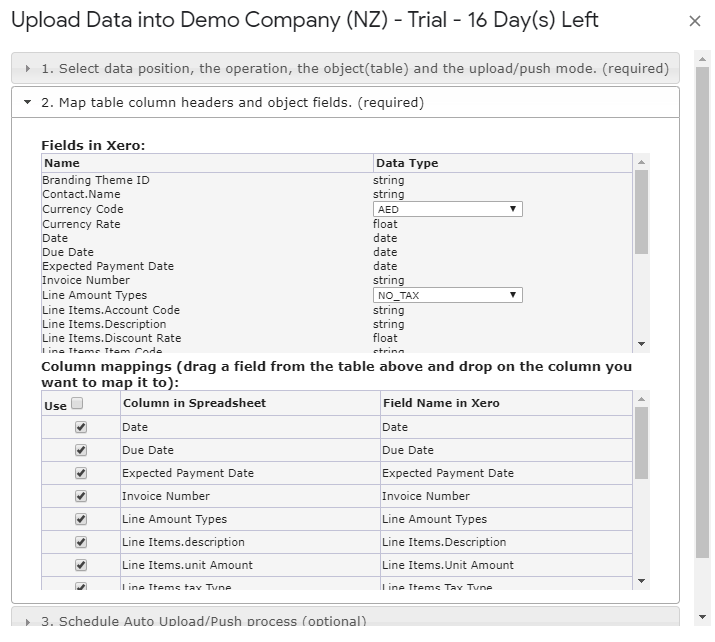The image size is (715, 642).
Task: Select Line Items.Description in Xero fields list
Action: tap(104, 324)
